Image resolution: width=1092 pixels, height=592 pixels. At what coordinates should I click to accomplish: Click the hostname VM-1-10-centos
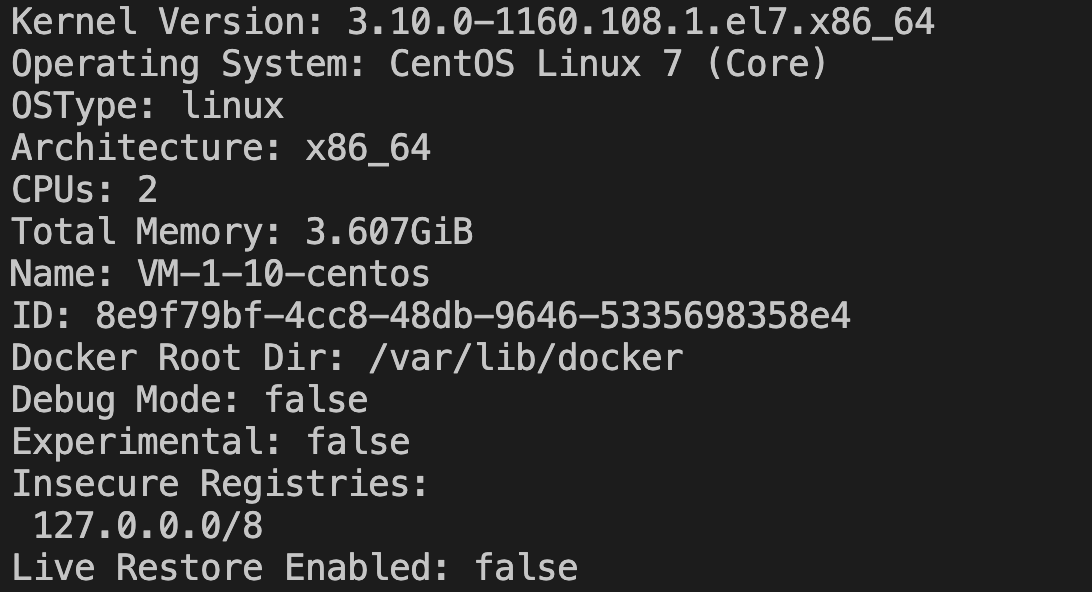click(283, 274)
